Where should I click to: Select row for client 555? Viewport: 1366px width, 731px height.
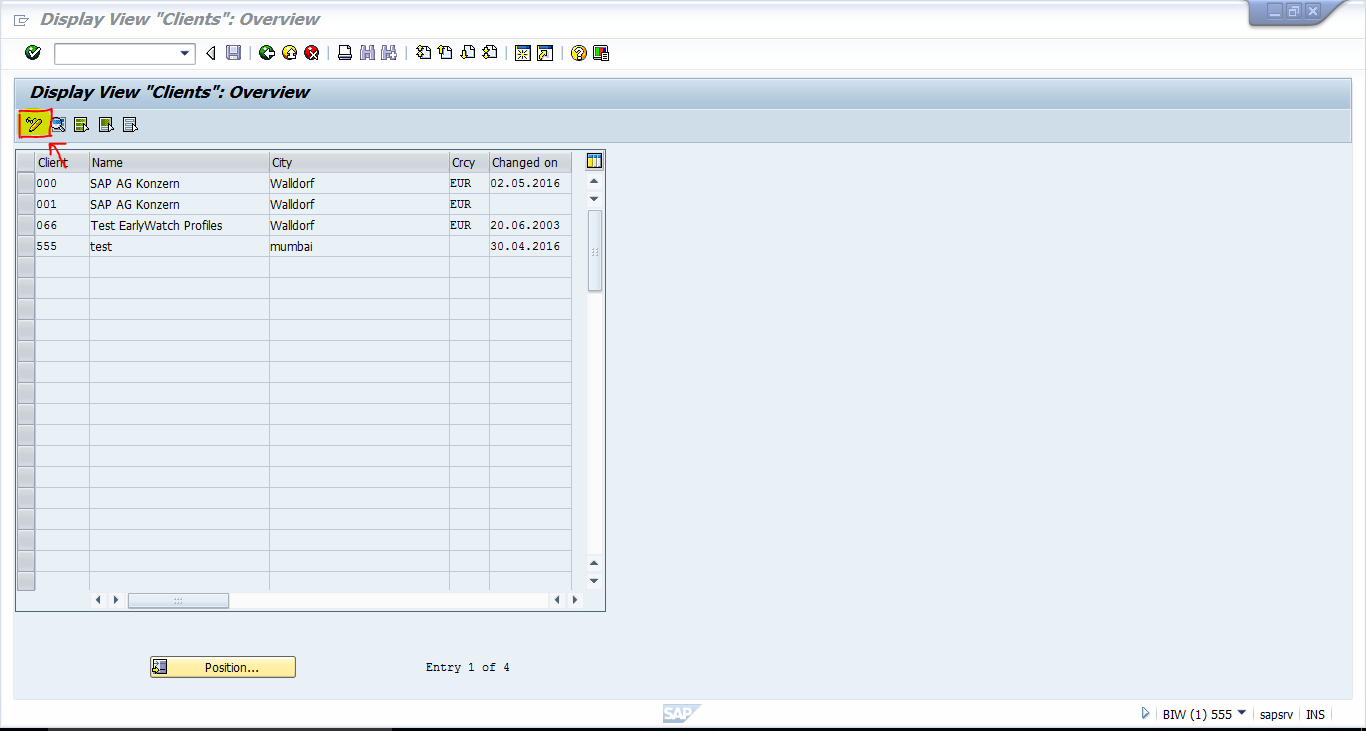26,247
